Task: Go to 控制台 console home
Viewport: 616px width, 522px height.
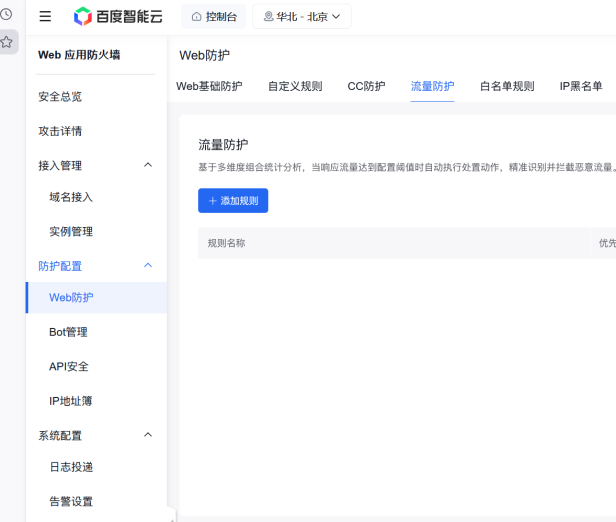Action: (214, 16)
